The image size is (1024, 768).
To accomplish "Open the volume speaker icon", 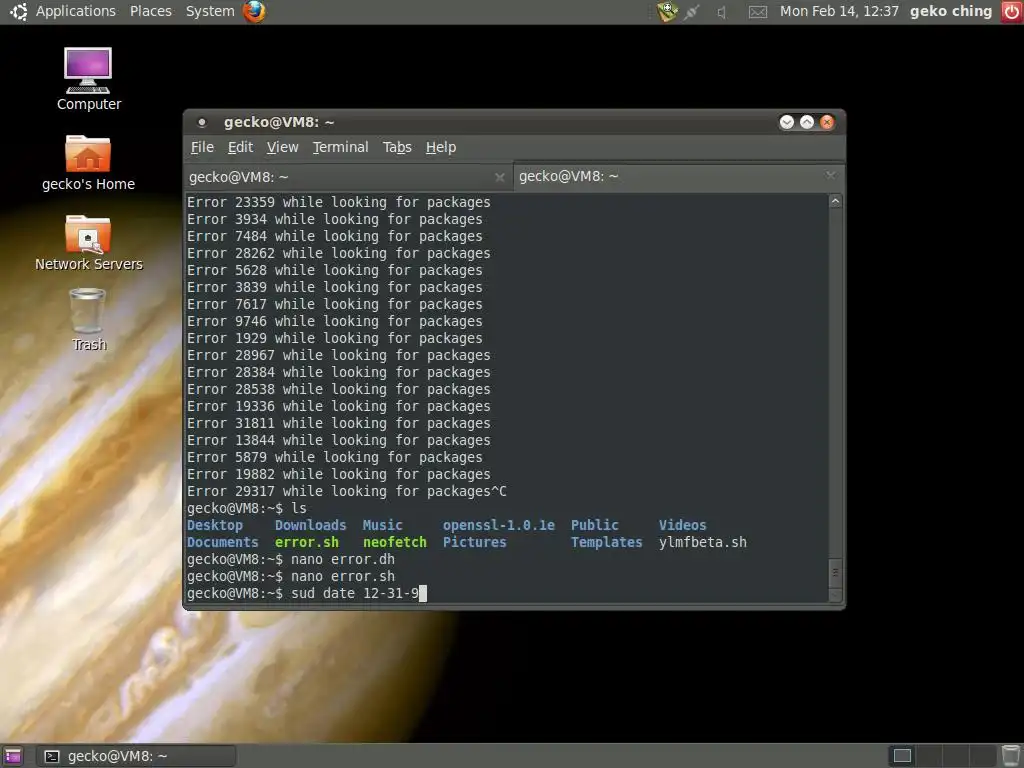I will tap(722, 12).
